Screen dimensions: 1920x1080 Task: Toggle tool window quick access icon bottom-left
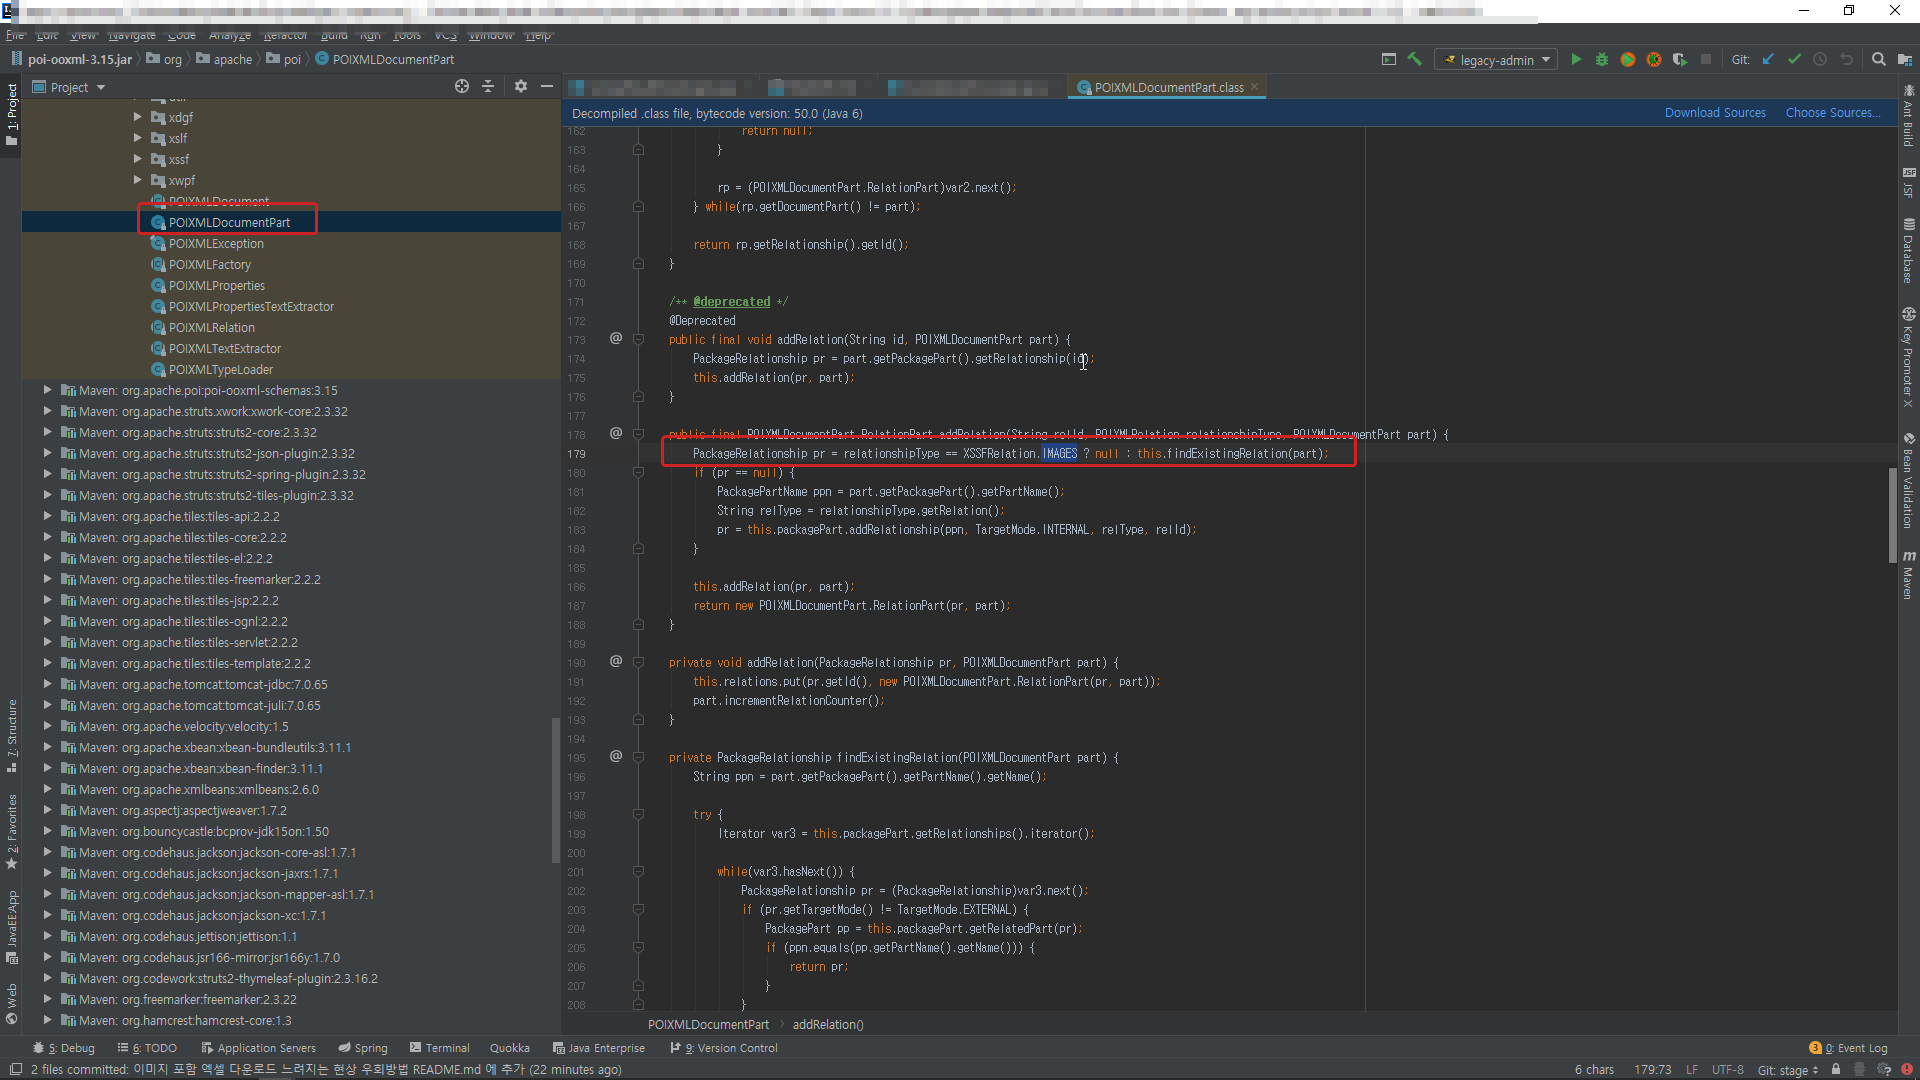click(15, 1069)
